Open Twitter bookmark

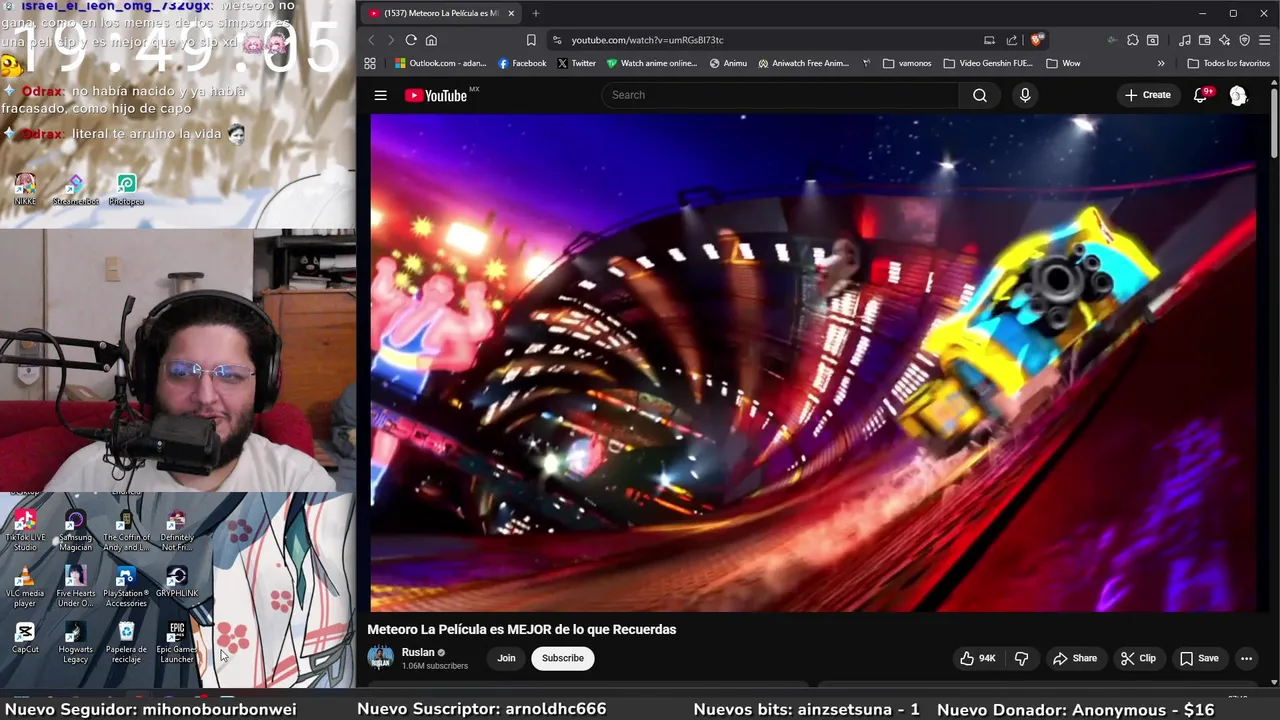[x=577, y=63]
